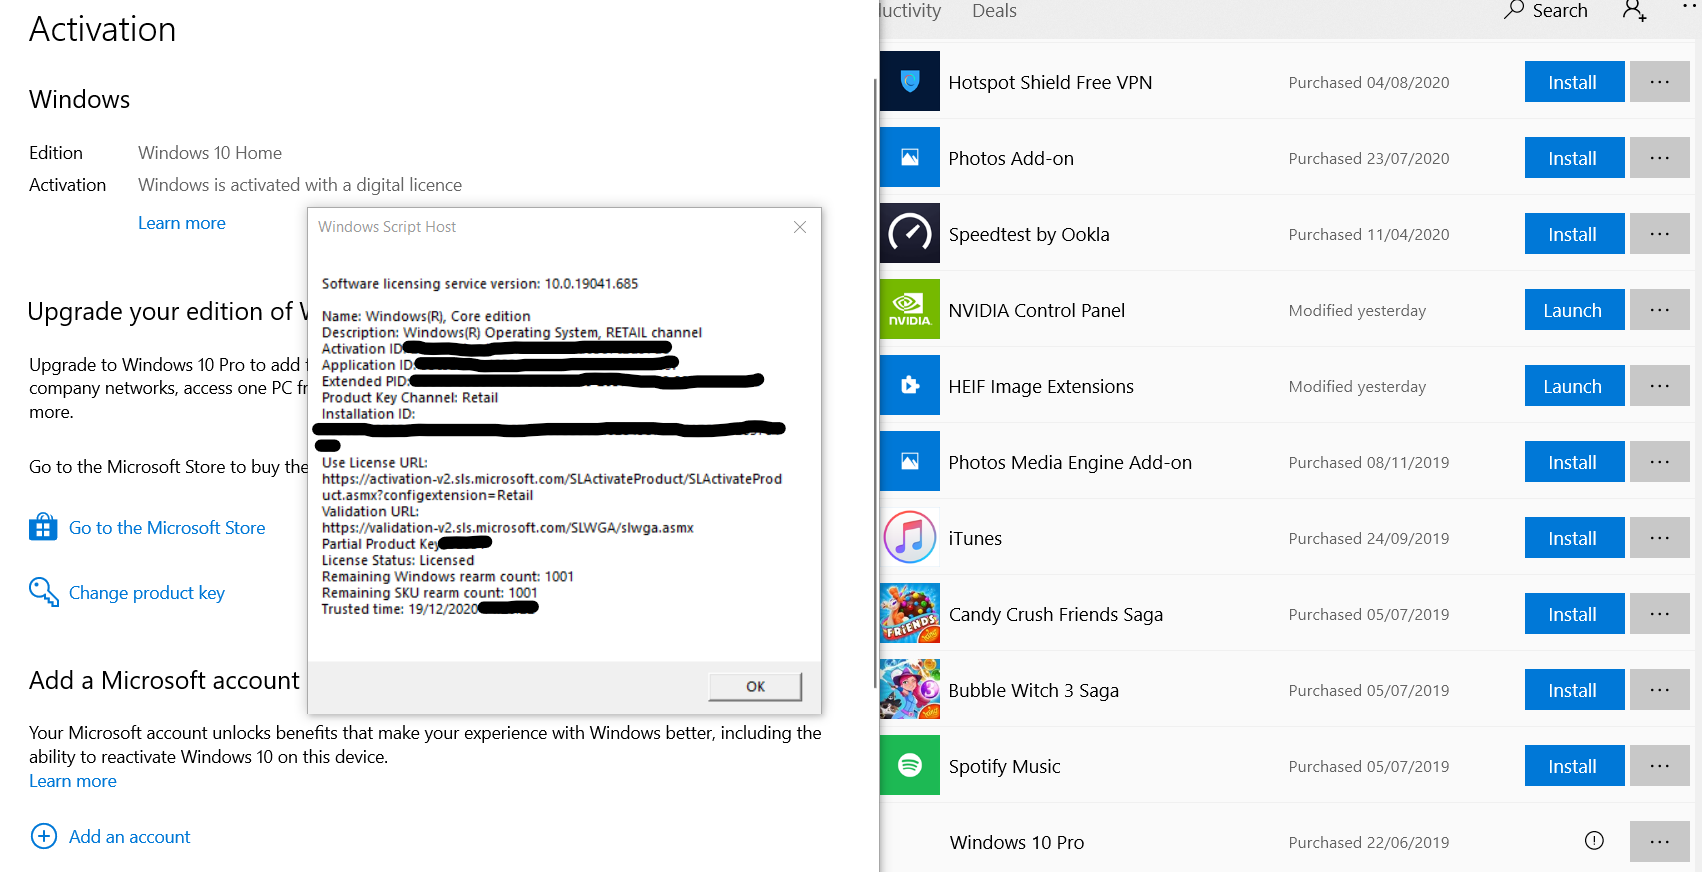Open more options for HEIF Image Extensions
1702x872 pixels.
1660,386
